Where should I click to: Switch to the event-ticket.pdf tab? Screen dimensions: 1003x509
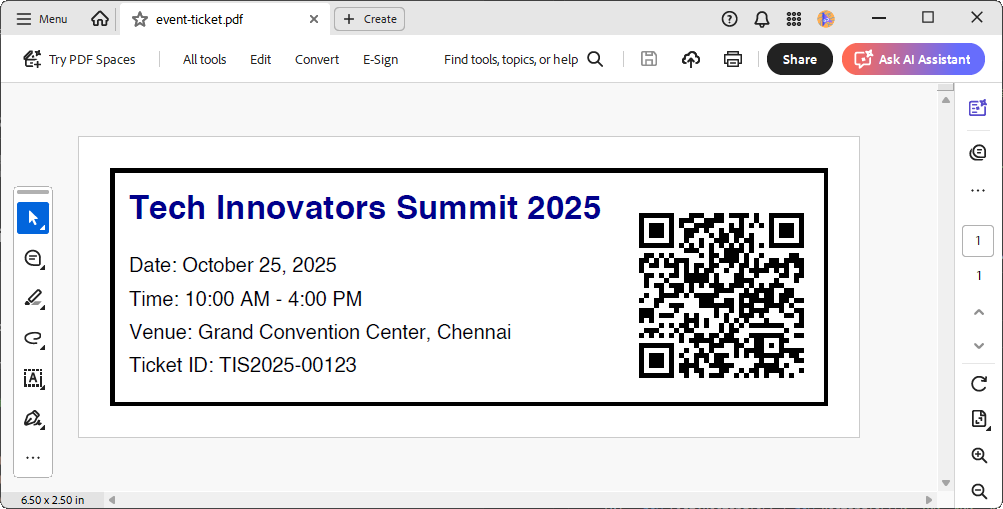pos(225,19)
